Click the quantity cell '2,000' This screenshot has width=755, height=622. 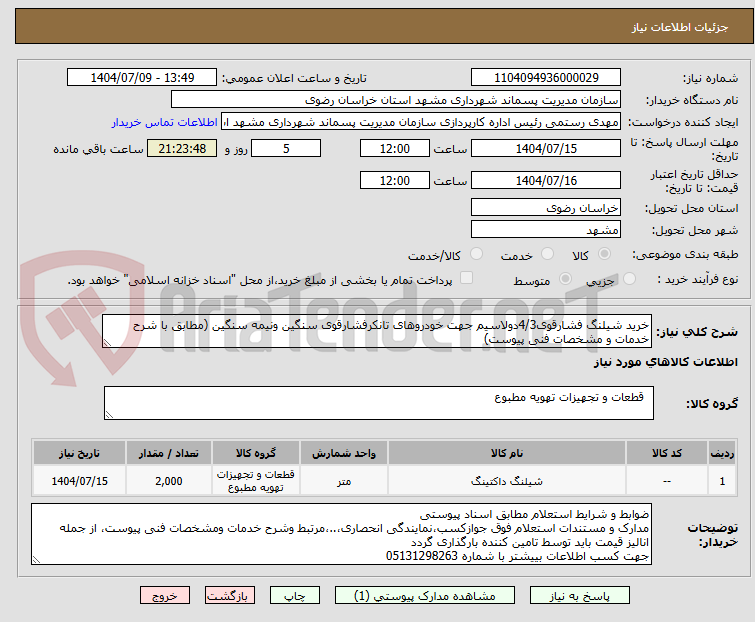[x=169, y=481]
